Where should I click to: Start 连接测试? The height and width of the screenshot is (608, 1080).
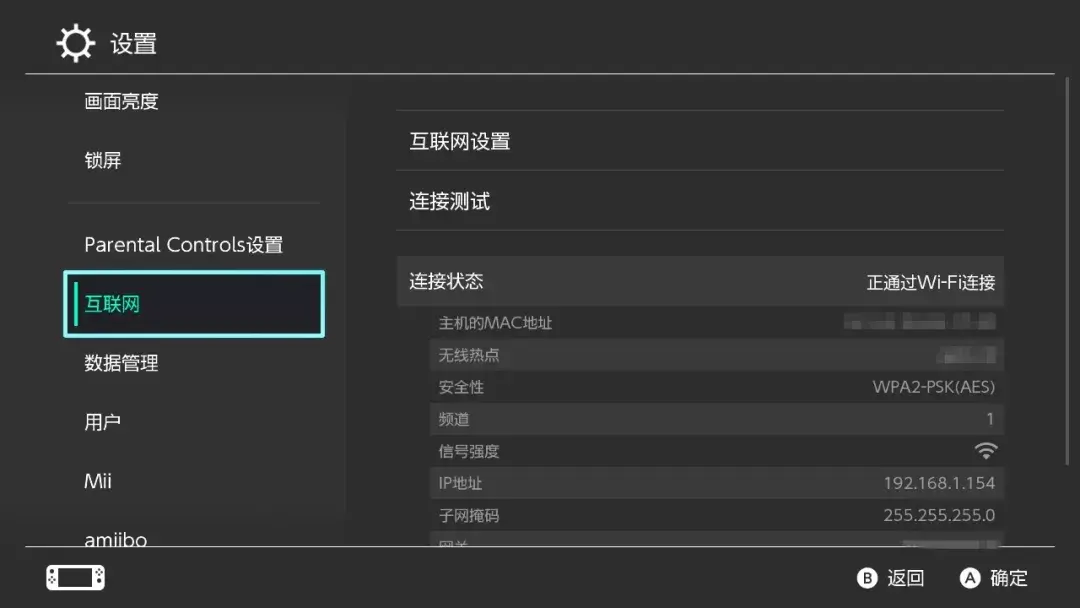700,201
